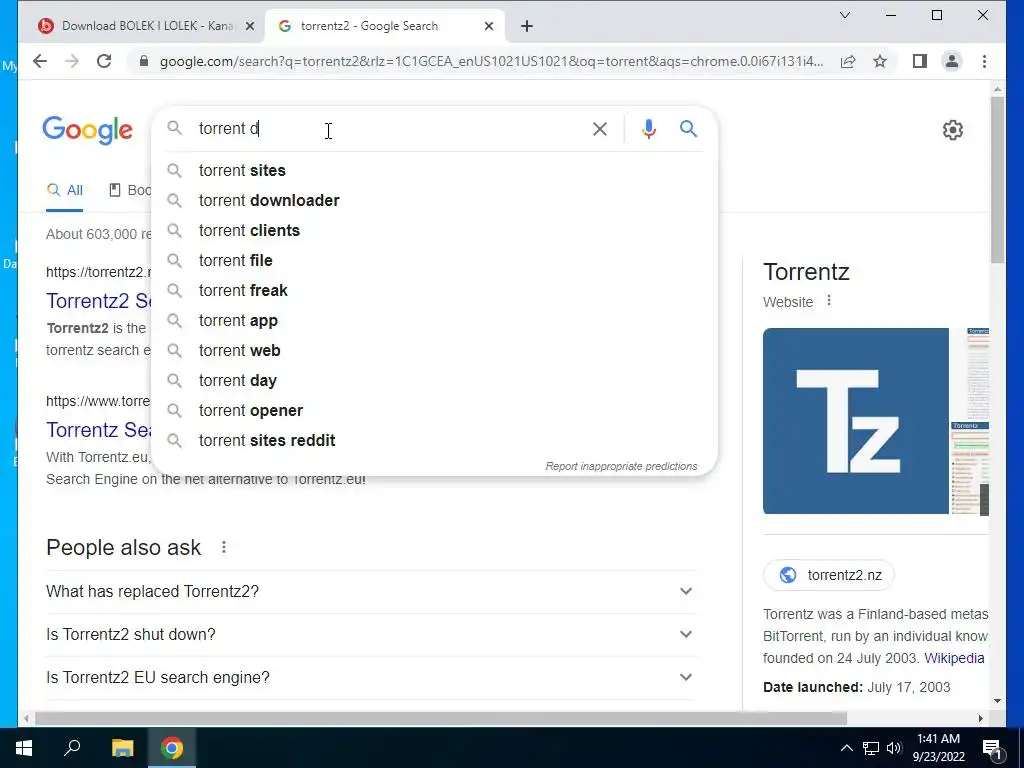The width and height of the screenshot is (1024, 768).
Task: Open the tab search chevron in title bar
Action: pos(844,15)
